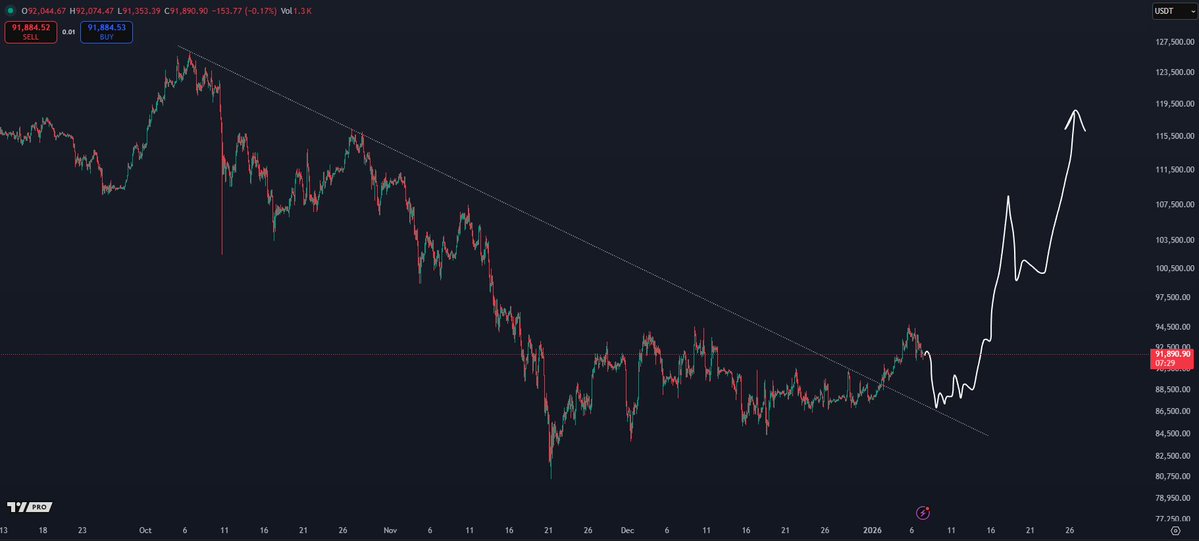Click the Vol 1.3 K indicator label
This screenshot has width=1199, height=541.
click(x=297, y=11)
